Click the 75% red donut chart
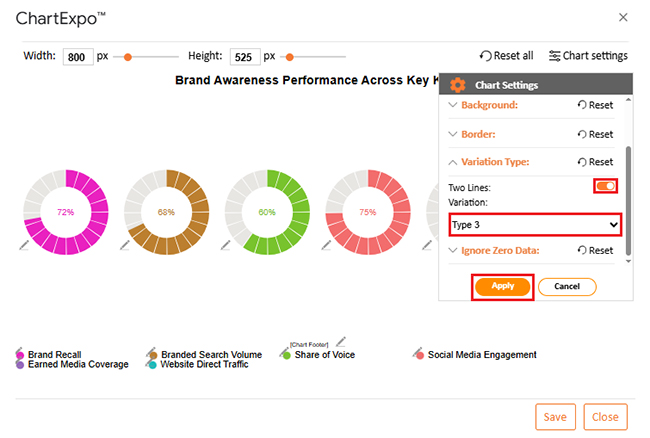 (x=368, y=212)
